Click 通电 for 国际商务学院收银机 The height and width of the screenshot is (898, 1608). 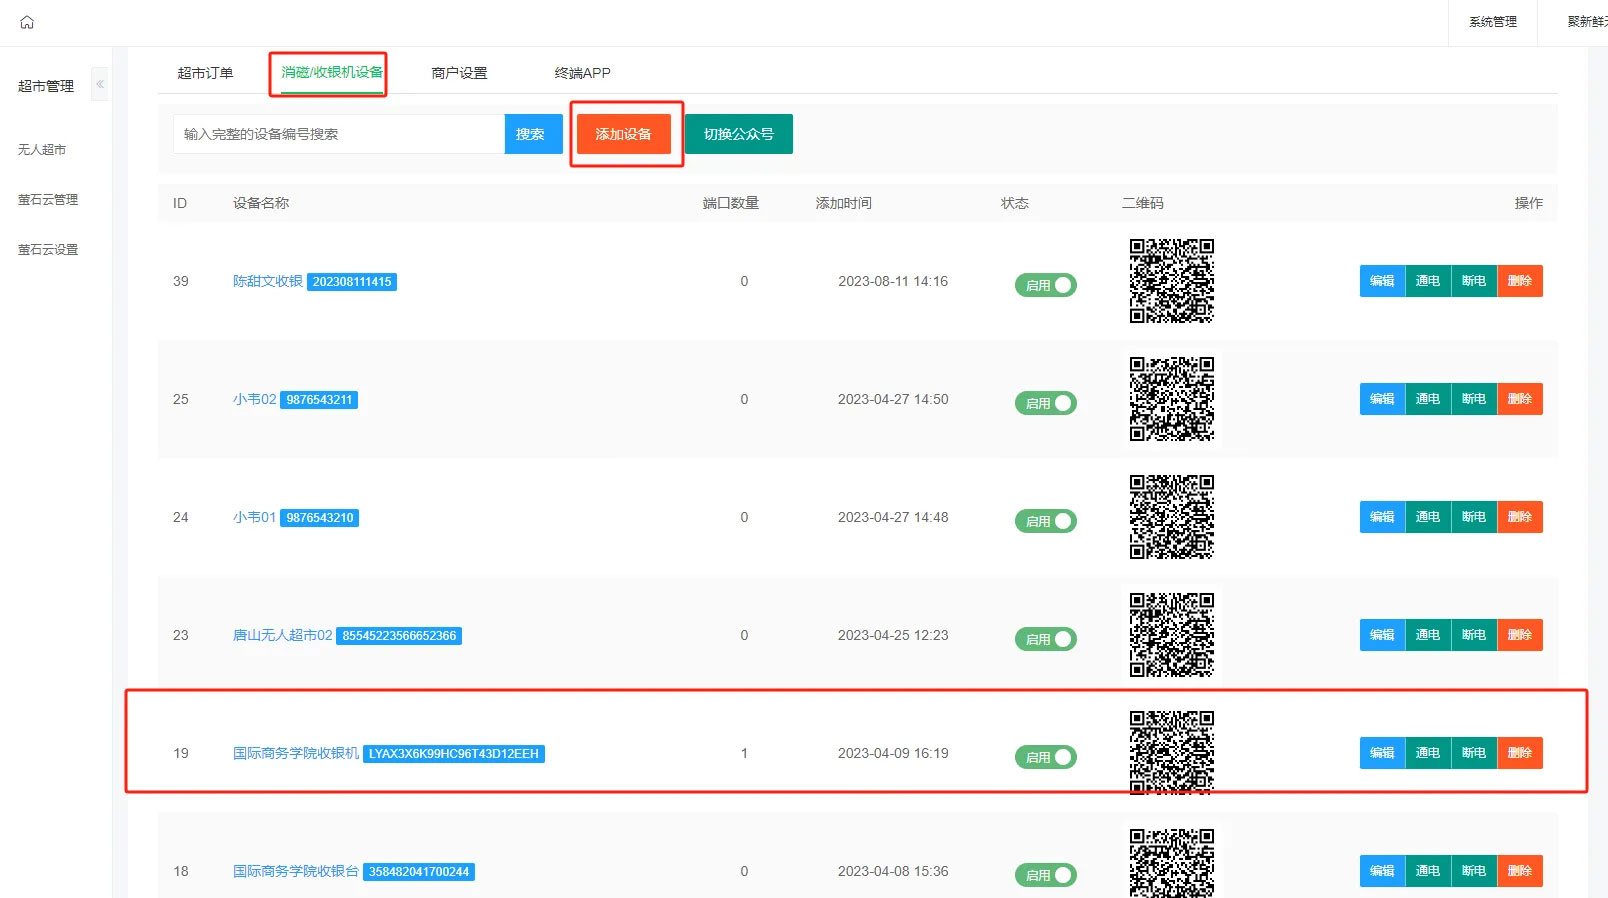pyautogui.click(x=1428, y=753)
